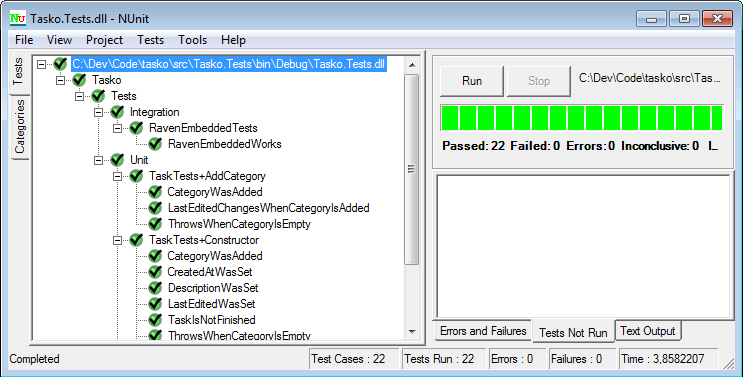Screen dimensions: 743x377
Task: Click the check icon beside TaskIsNotFinished
Action: coord(155,320)
